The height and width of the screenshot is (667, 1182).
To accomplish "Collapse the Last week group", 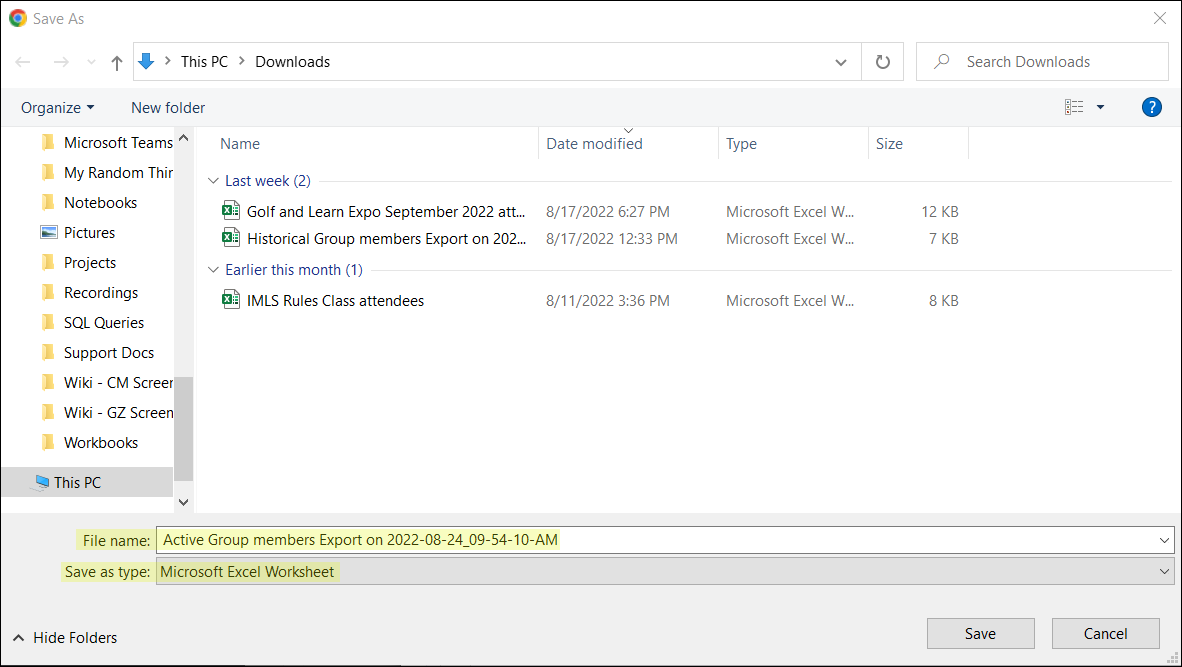I will click(212, 181).
